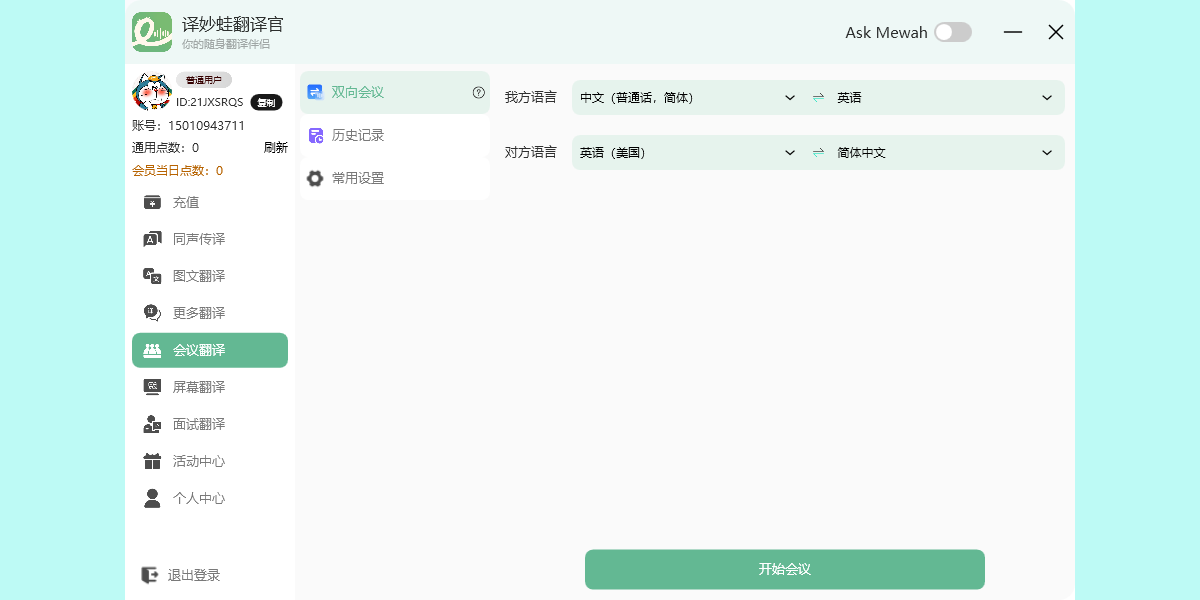Click help question mark beside 双向会议
This screenshot has height=600, width=1200.
478,92
